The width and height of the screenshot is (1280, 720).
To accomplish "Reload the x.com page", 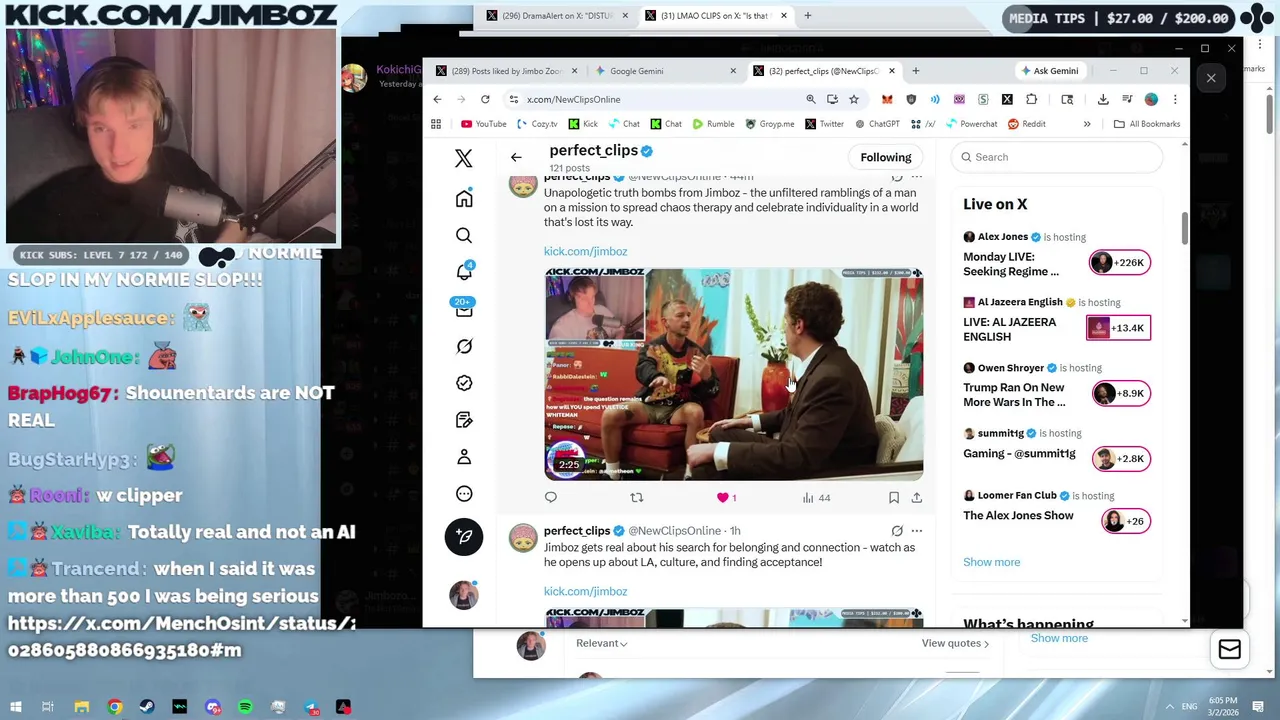I will (x=485, y=99).
